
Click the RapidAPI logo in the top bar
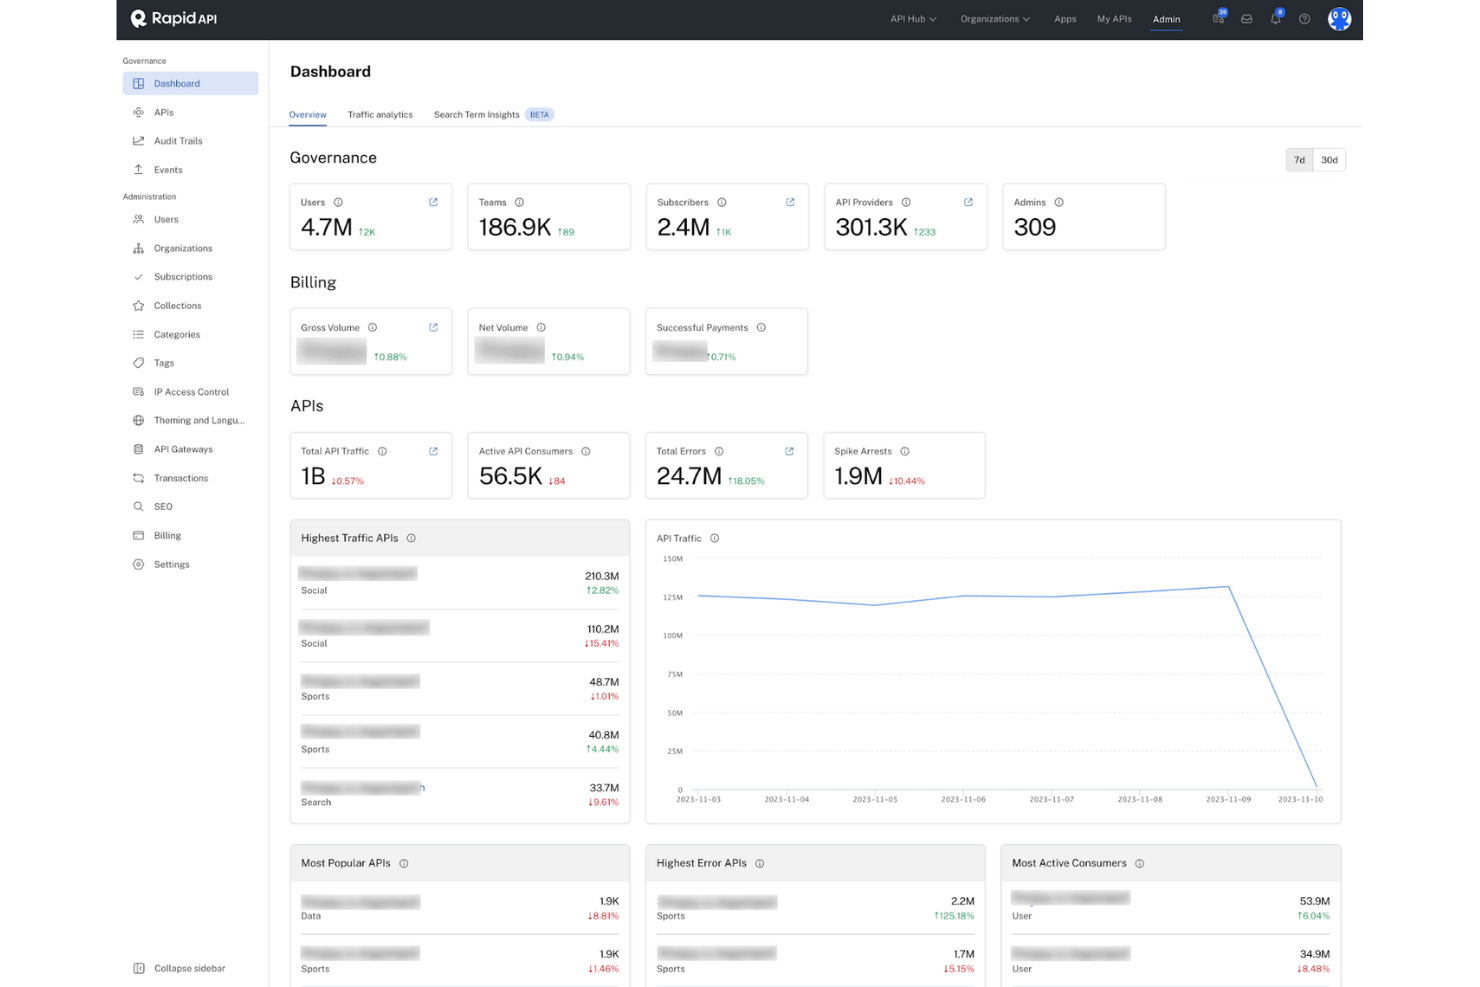(x=172, y=18)
